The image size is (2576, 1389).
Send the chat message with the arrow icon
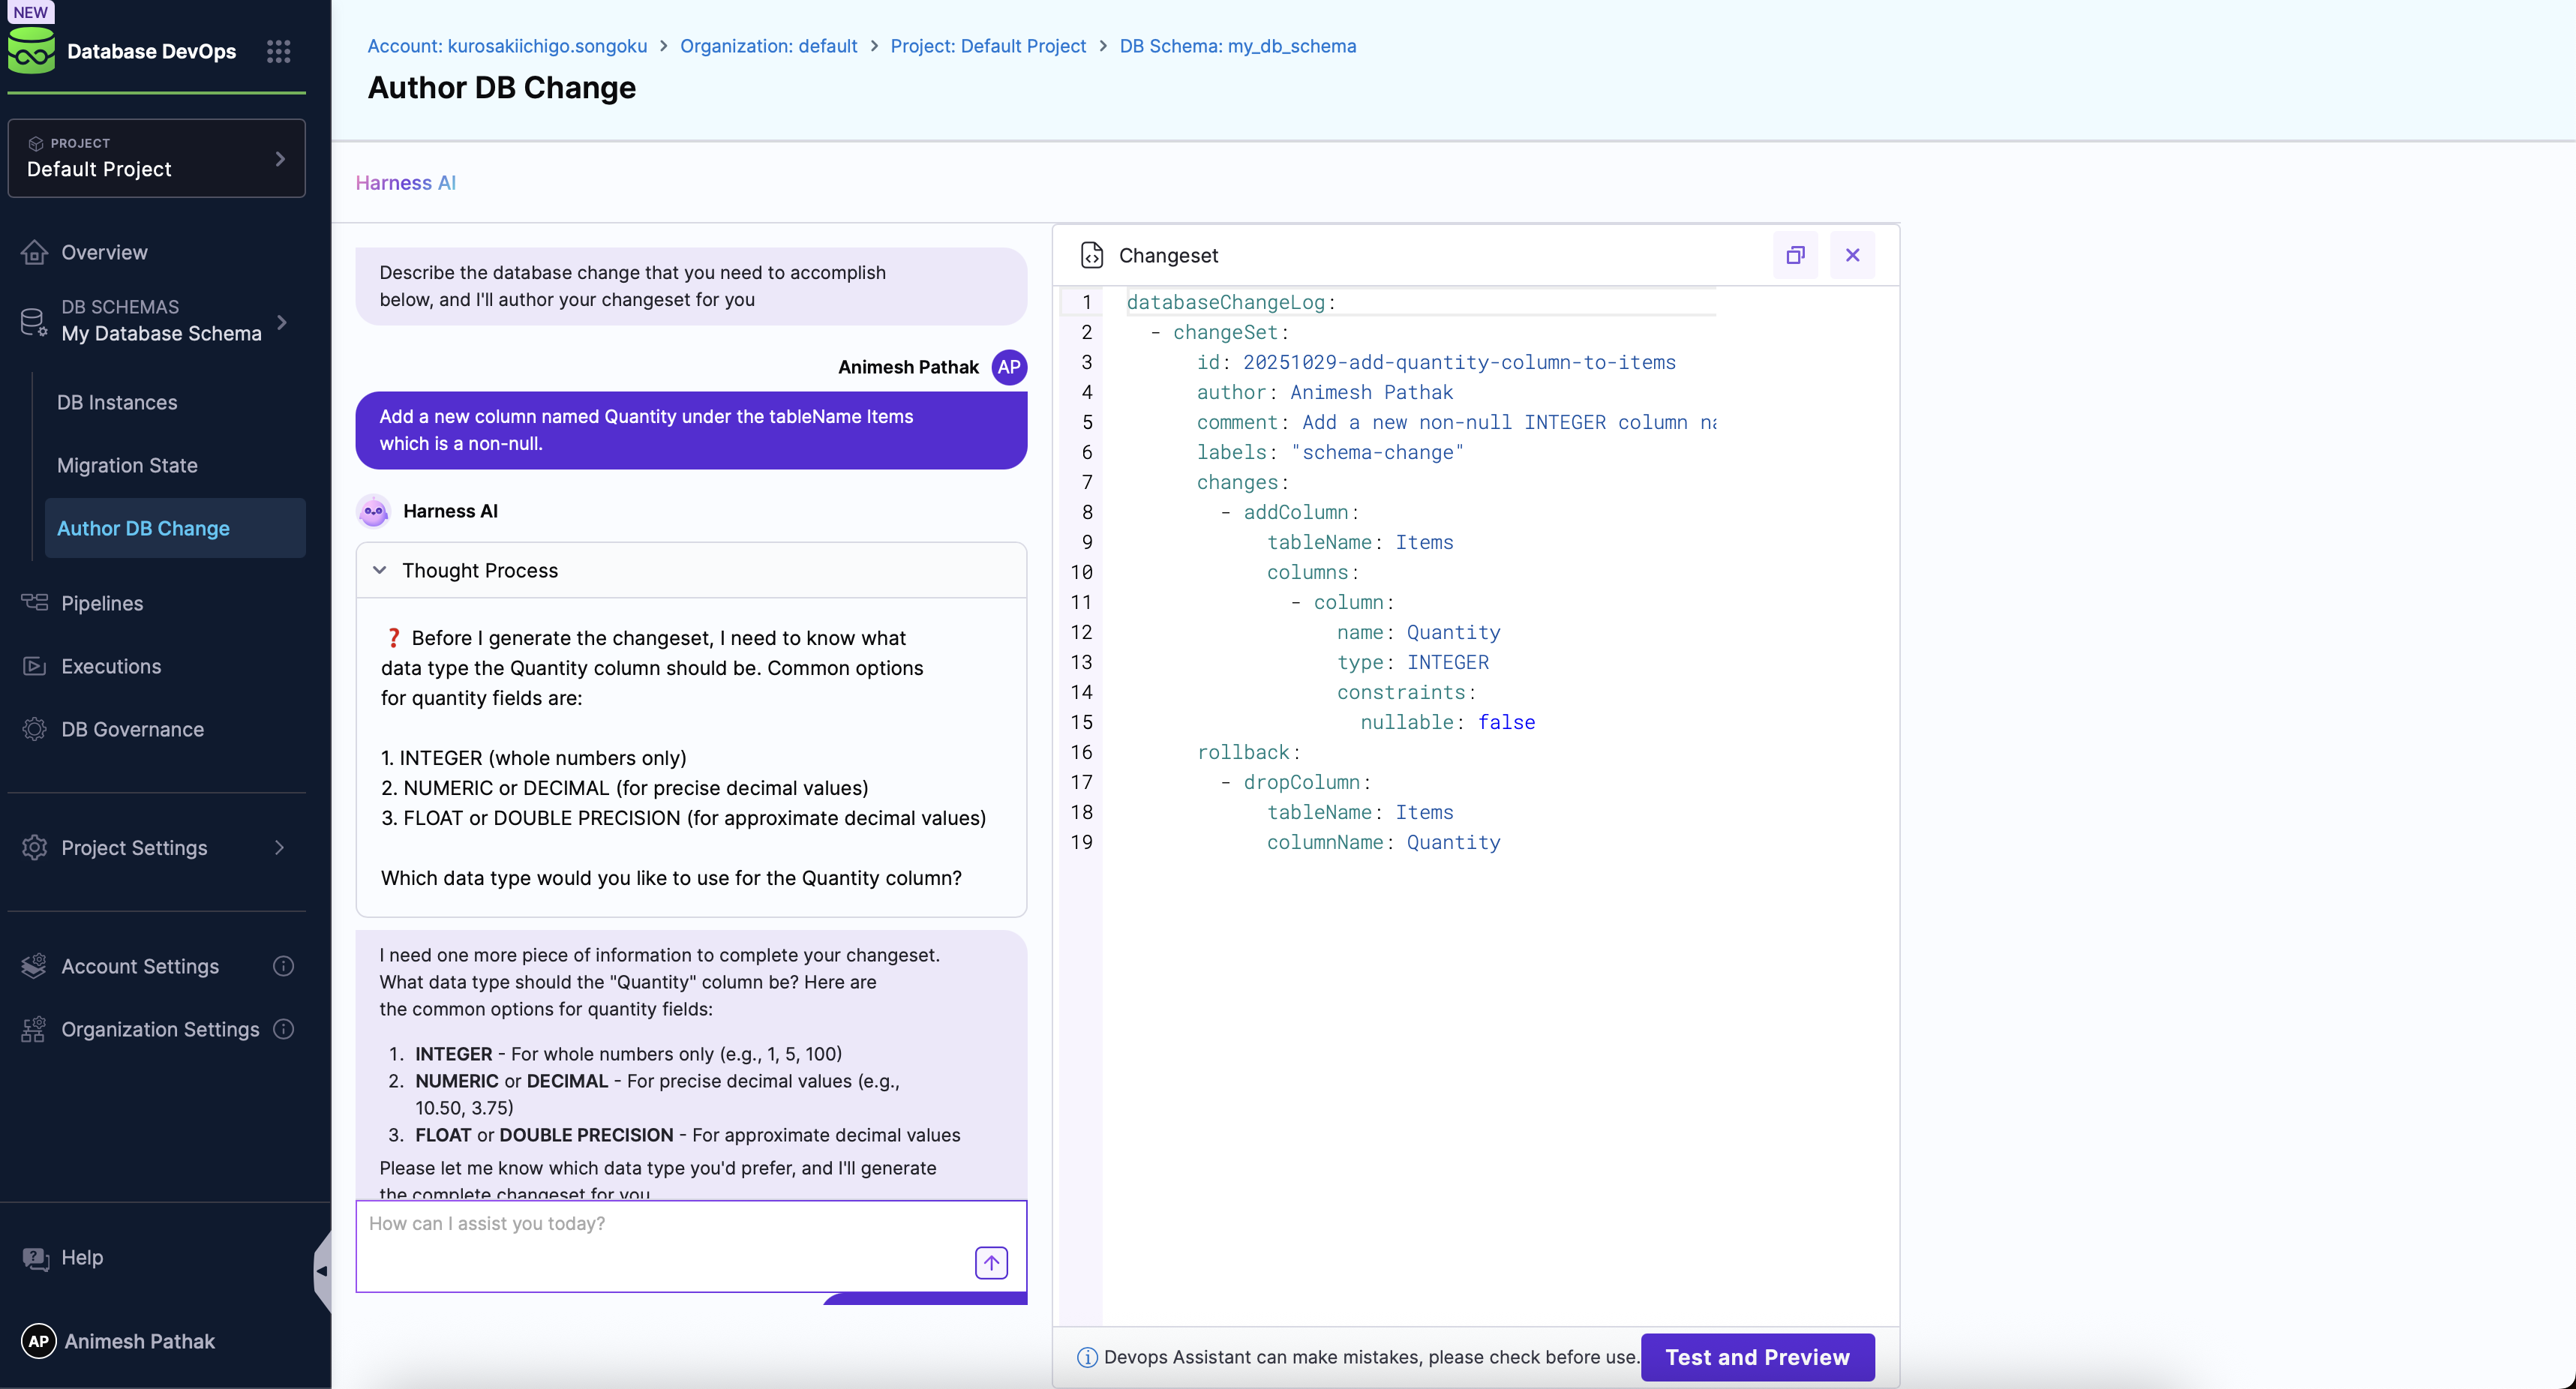pyautogui.click(x=990, y=1262)
